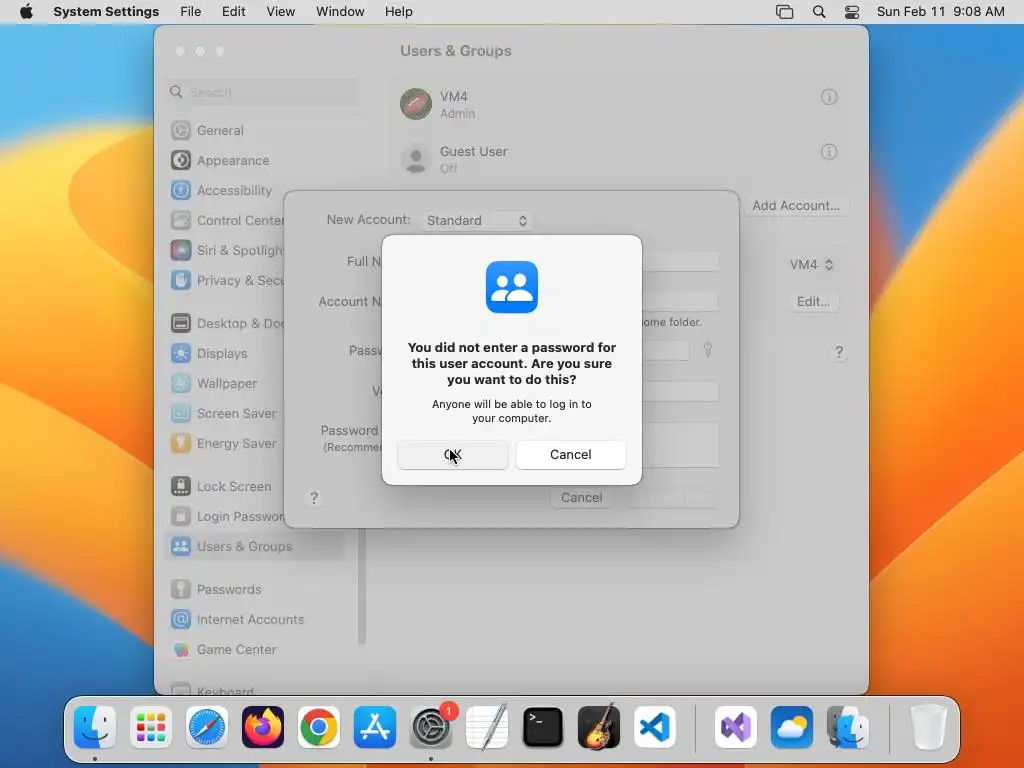Screen dimensions: 1024x768
Task: Open the Window menu
Action: pos(340,12)
